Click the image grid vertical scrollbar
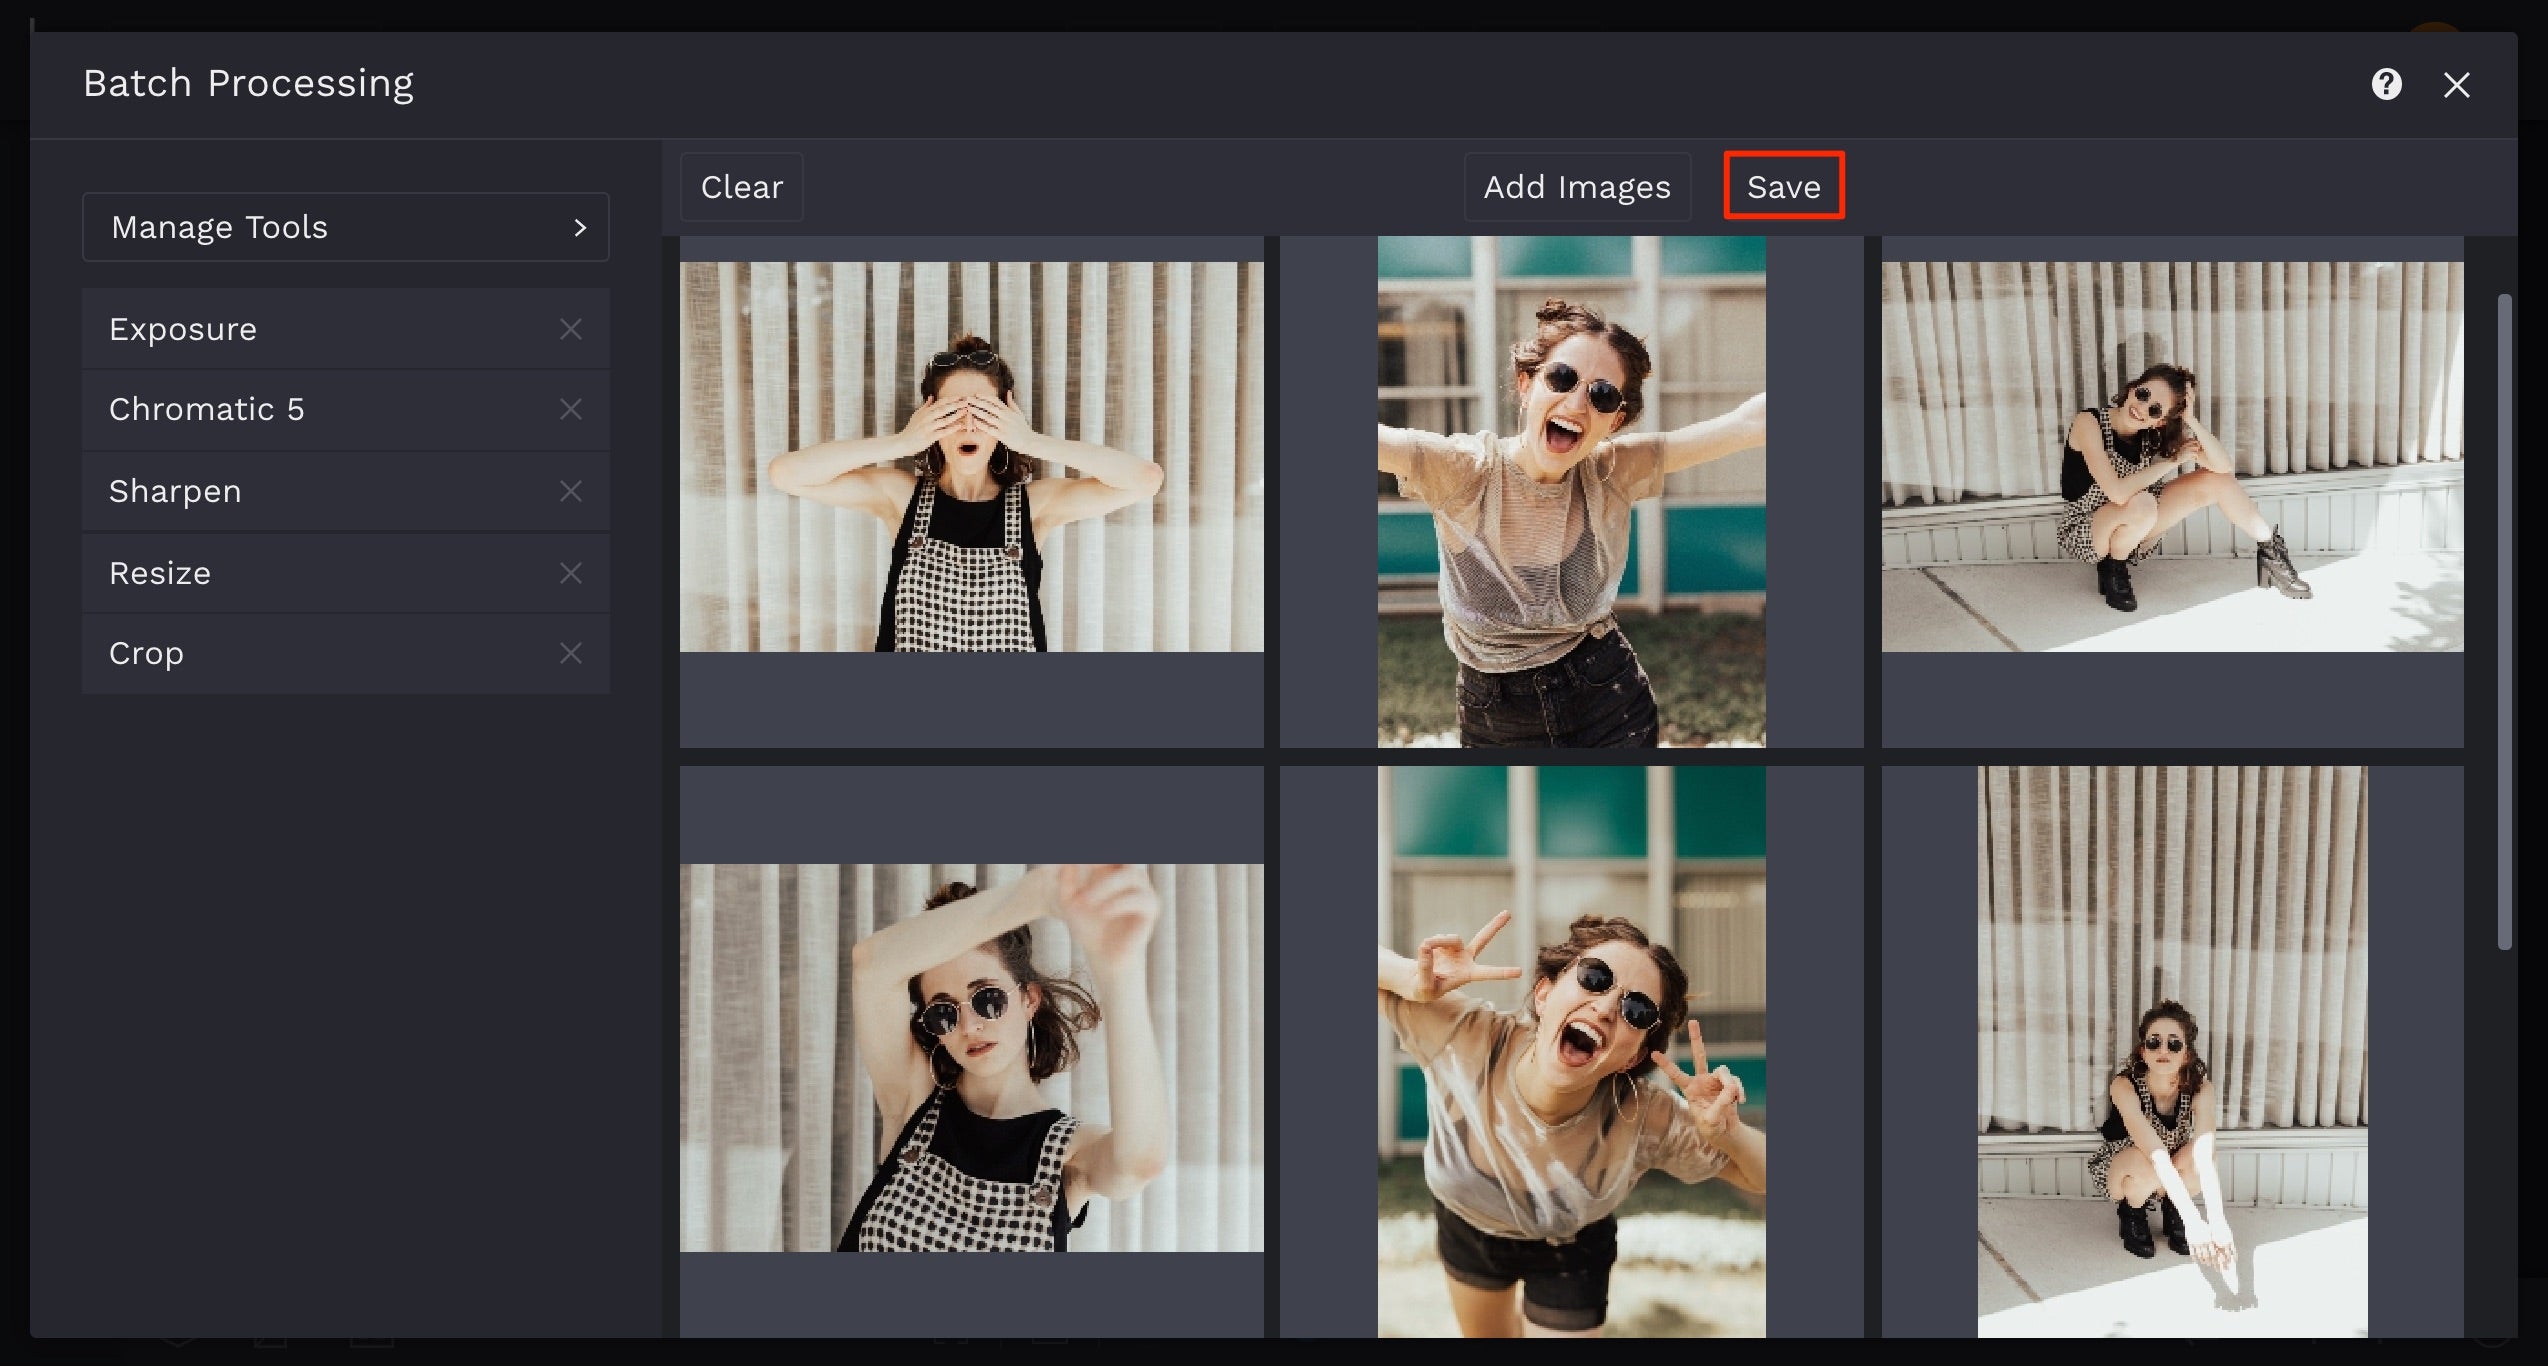Screen dimensions: 2548x1366 click(2504, 620)
